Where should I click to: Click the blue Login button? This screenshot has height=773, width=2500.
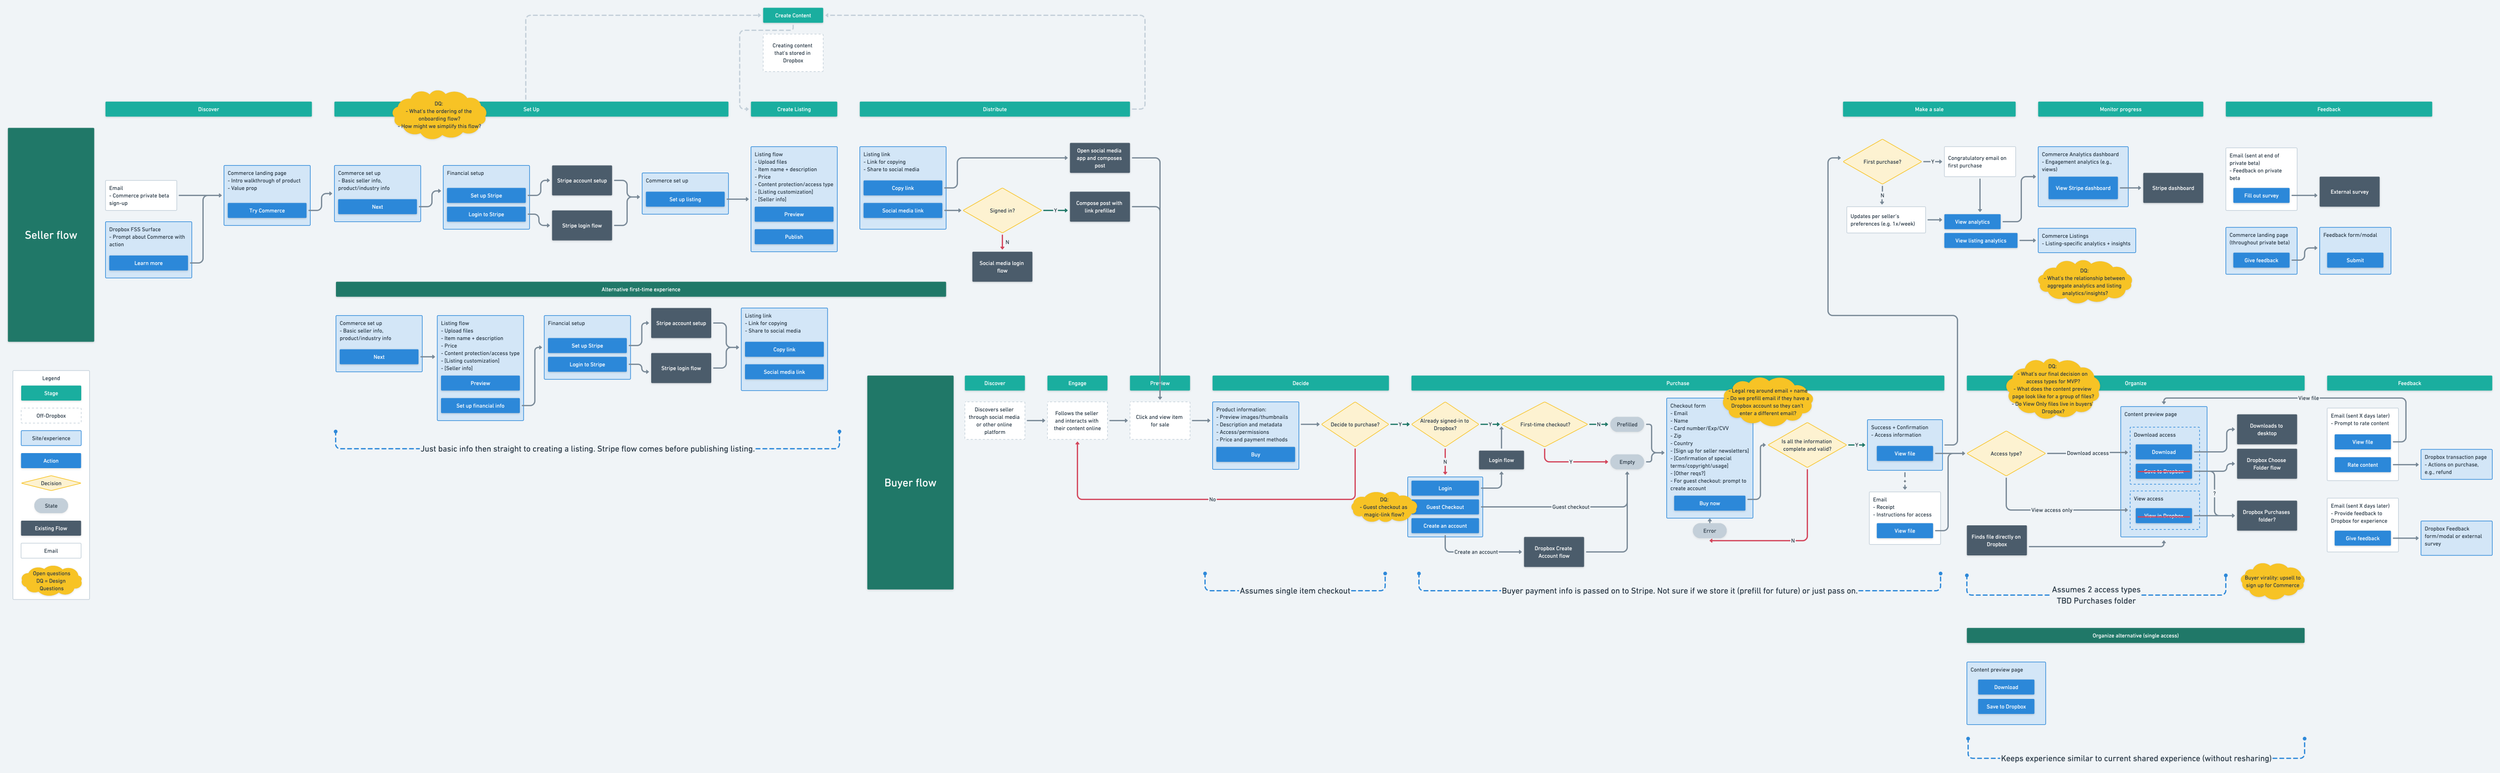pyautogui.click(x=1445, y=488)
